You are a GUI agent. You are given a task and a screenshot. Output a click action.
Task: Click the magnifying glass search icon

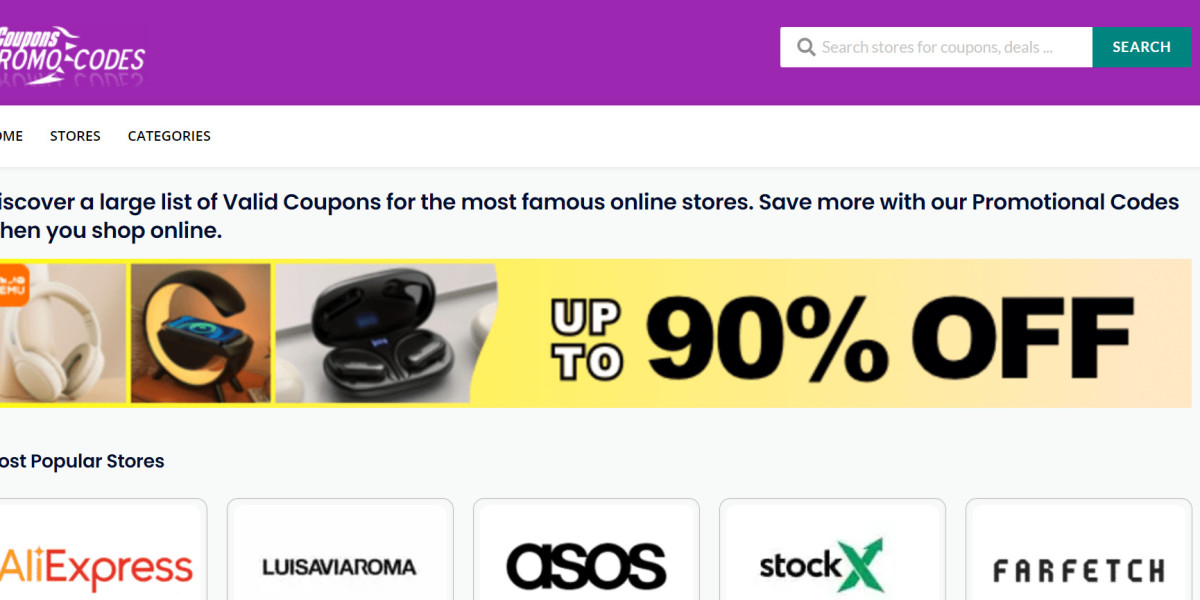point(806,46)
